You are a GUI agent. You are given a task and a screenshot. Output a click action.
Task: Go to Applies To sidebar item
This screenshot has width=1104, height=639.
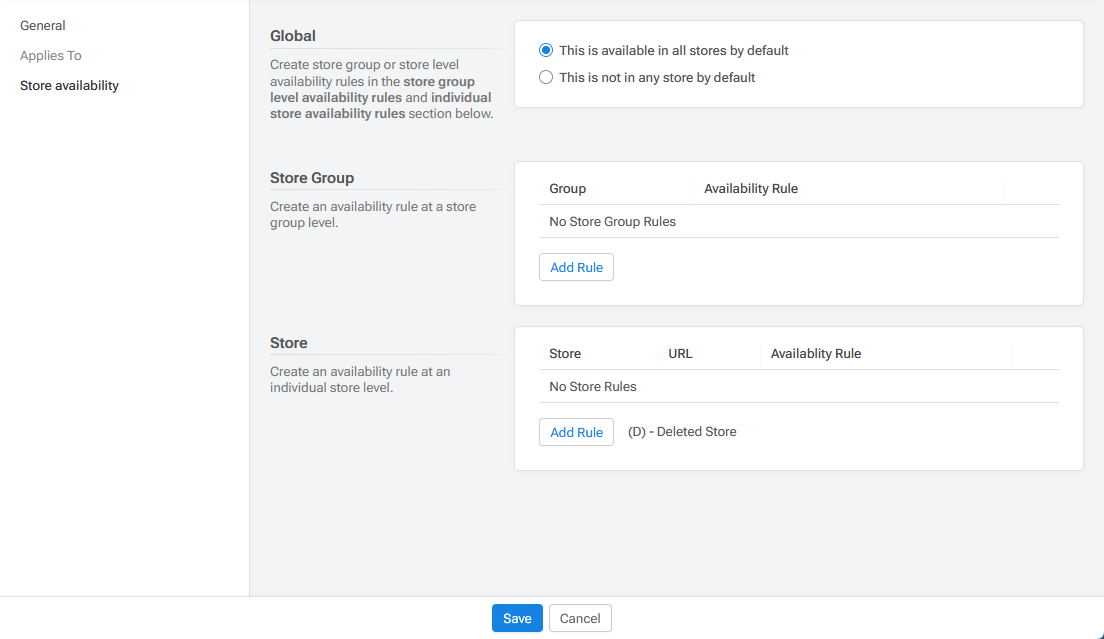(x=51, y=56)
